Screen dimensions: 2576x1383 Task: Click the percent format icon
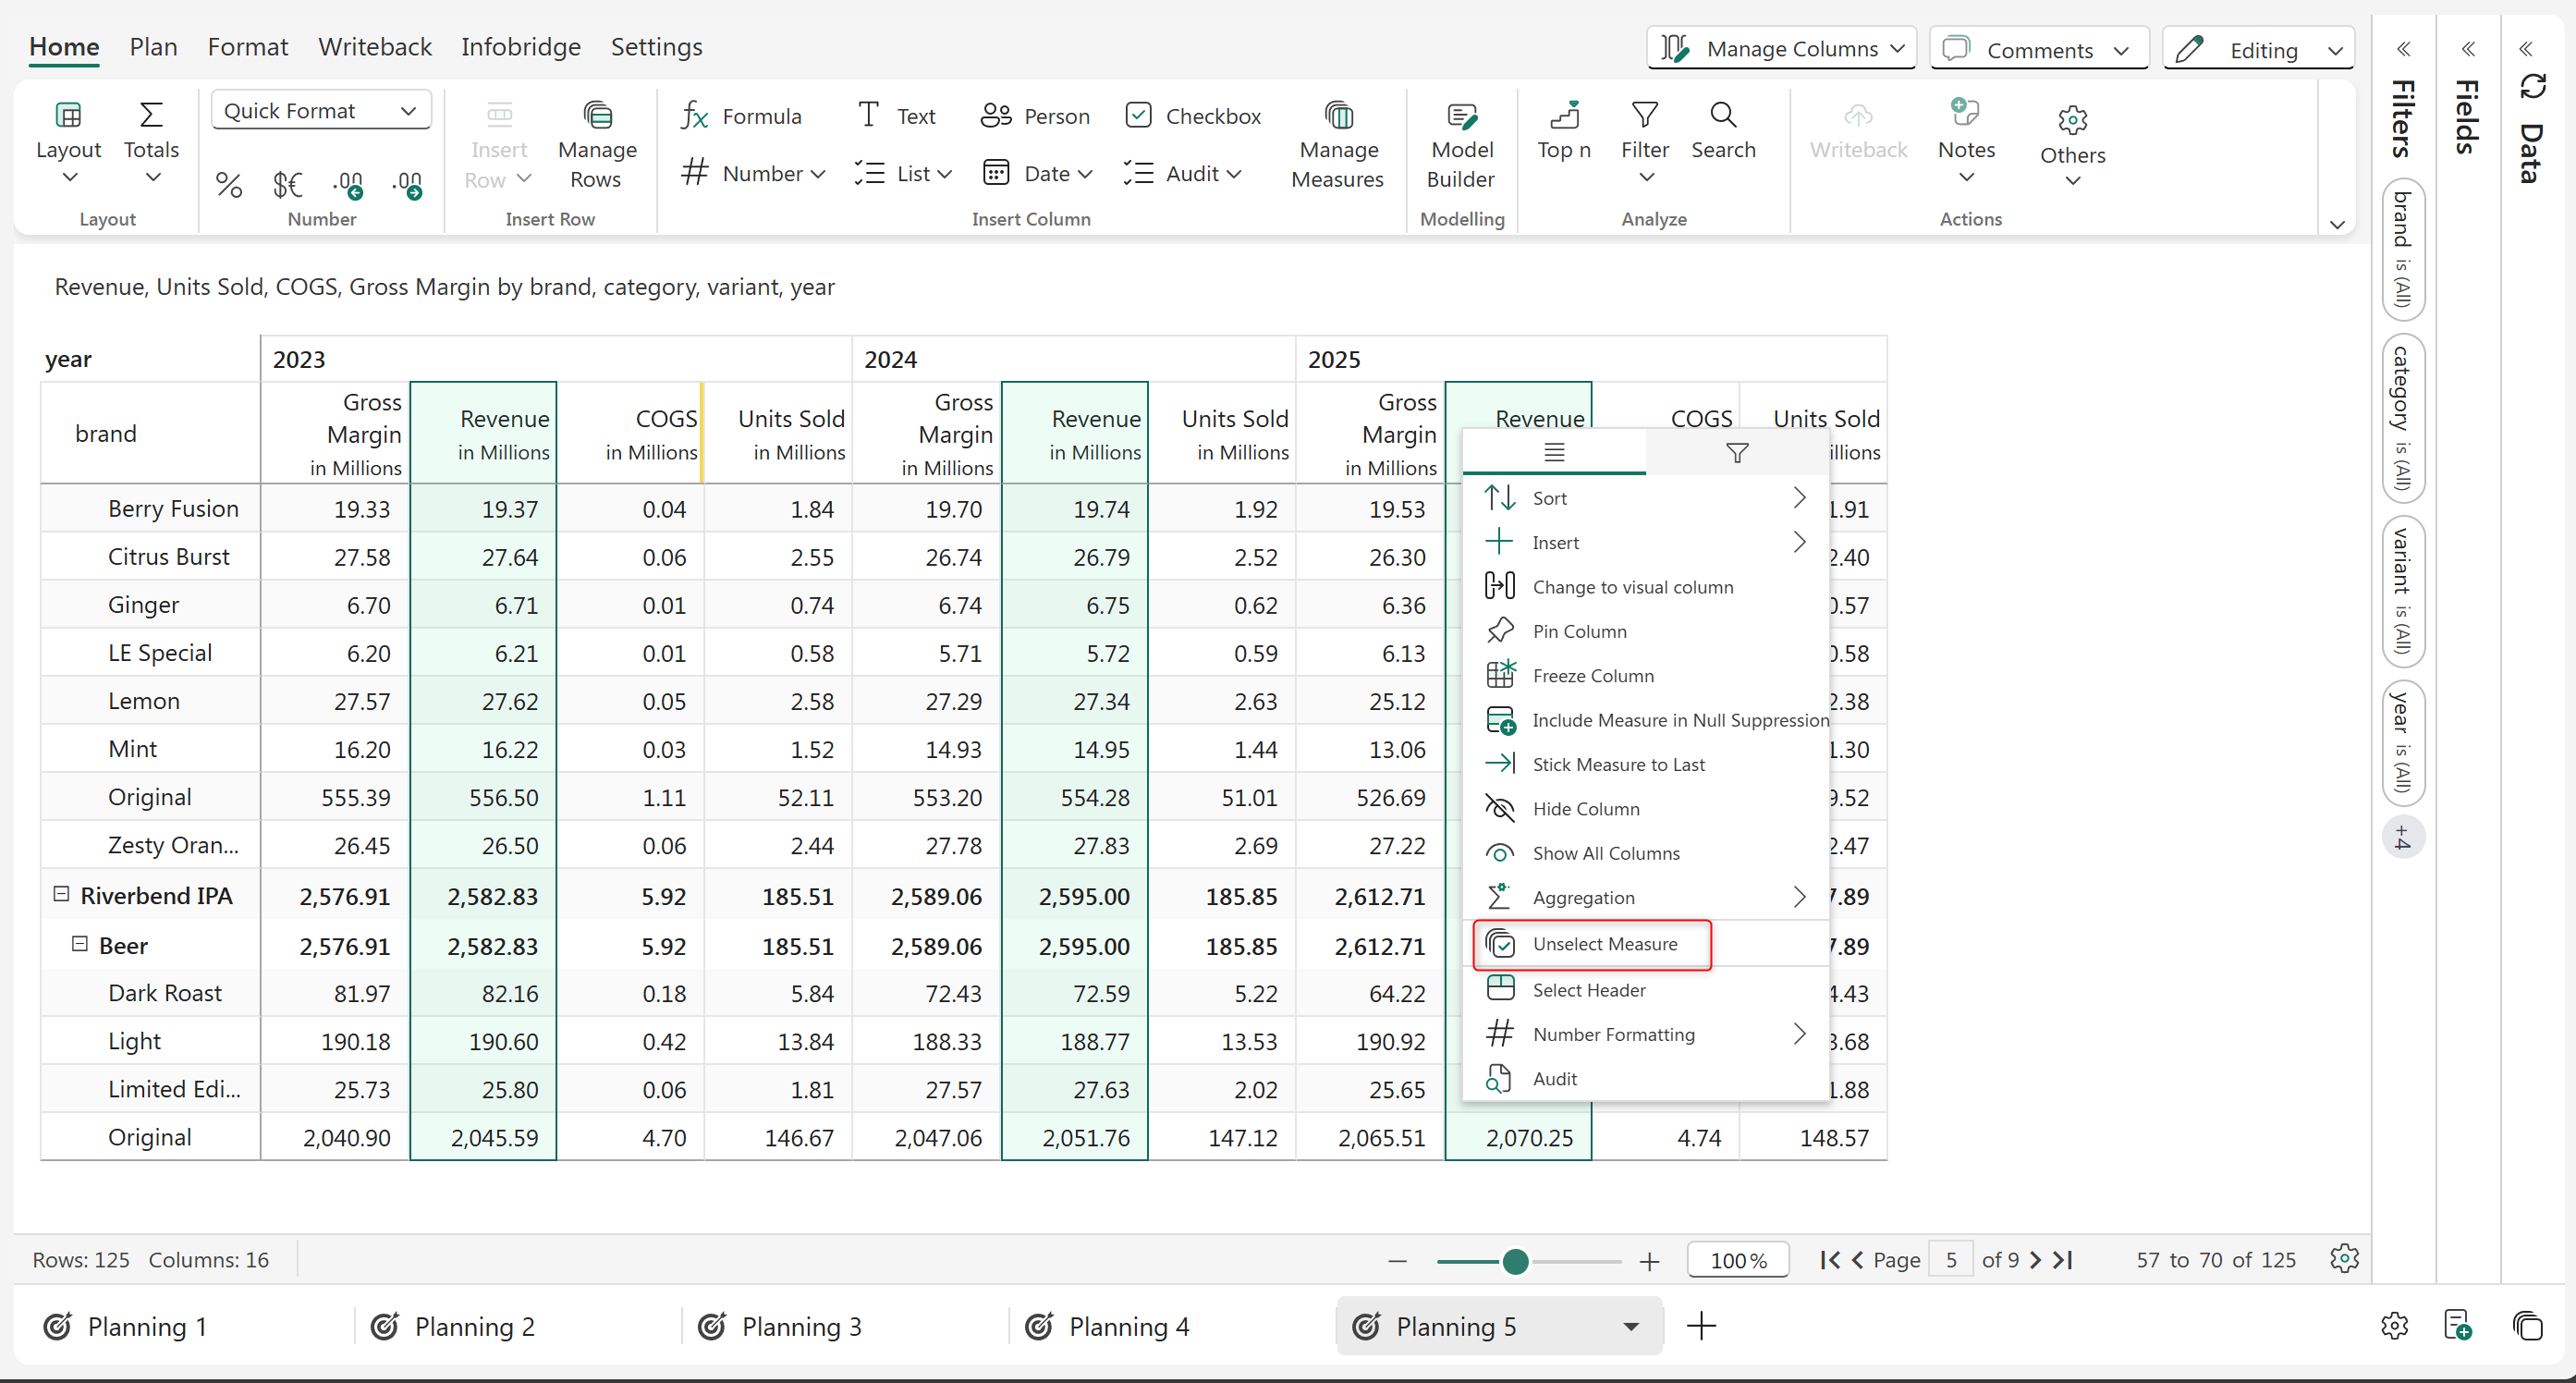pos(229,184)
